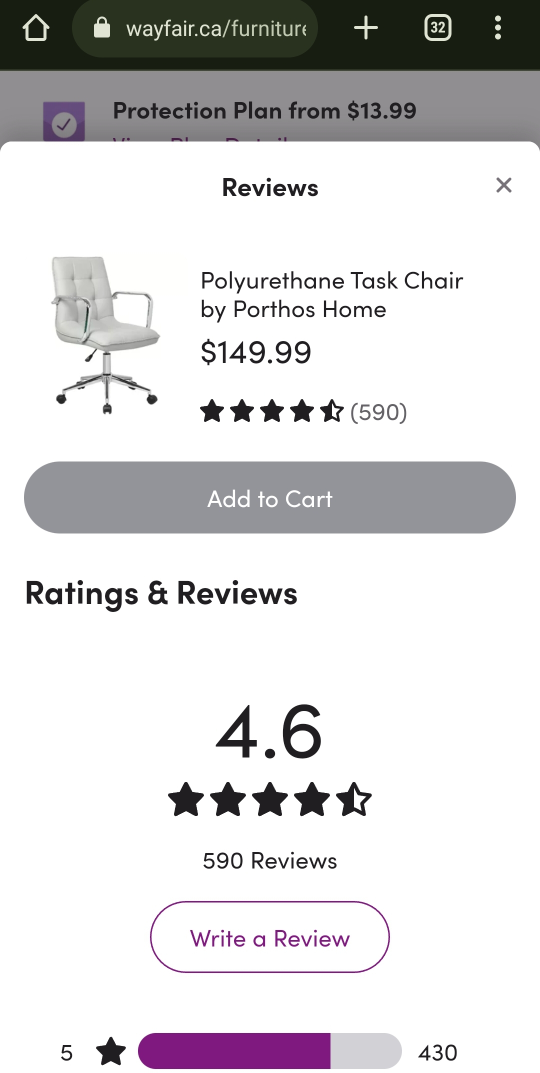The height and width of the screenshot is (1073, 540).
Task: Click the purple 5-star rating bar
Action: [x=270, y=1051]
